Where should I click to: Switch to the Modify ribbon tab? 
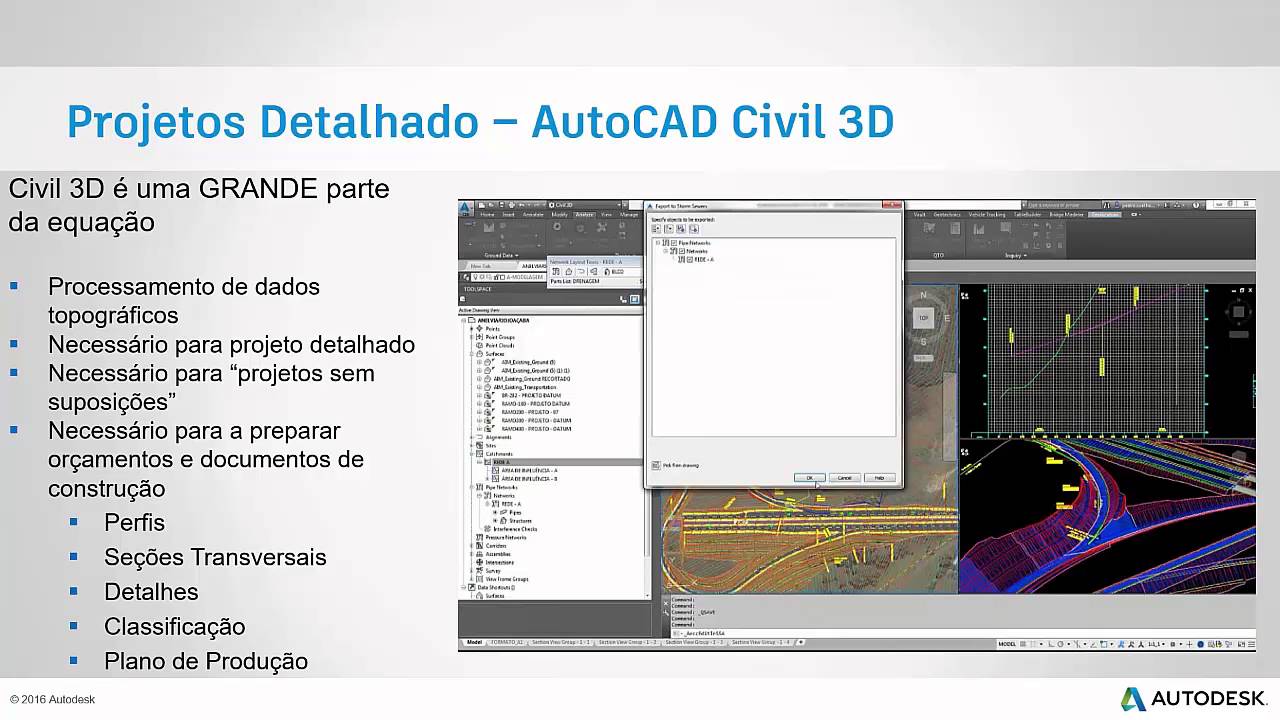pos(559,214)
